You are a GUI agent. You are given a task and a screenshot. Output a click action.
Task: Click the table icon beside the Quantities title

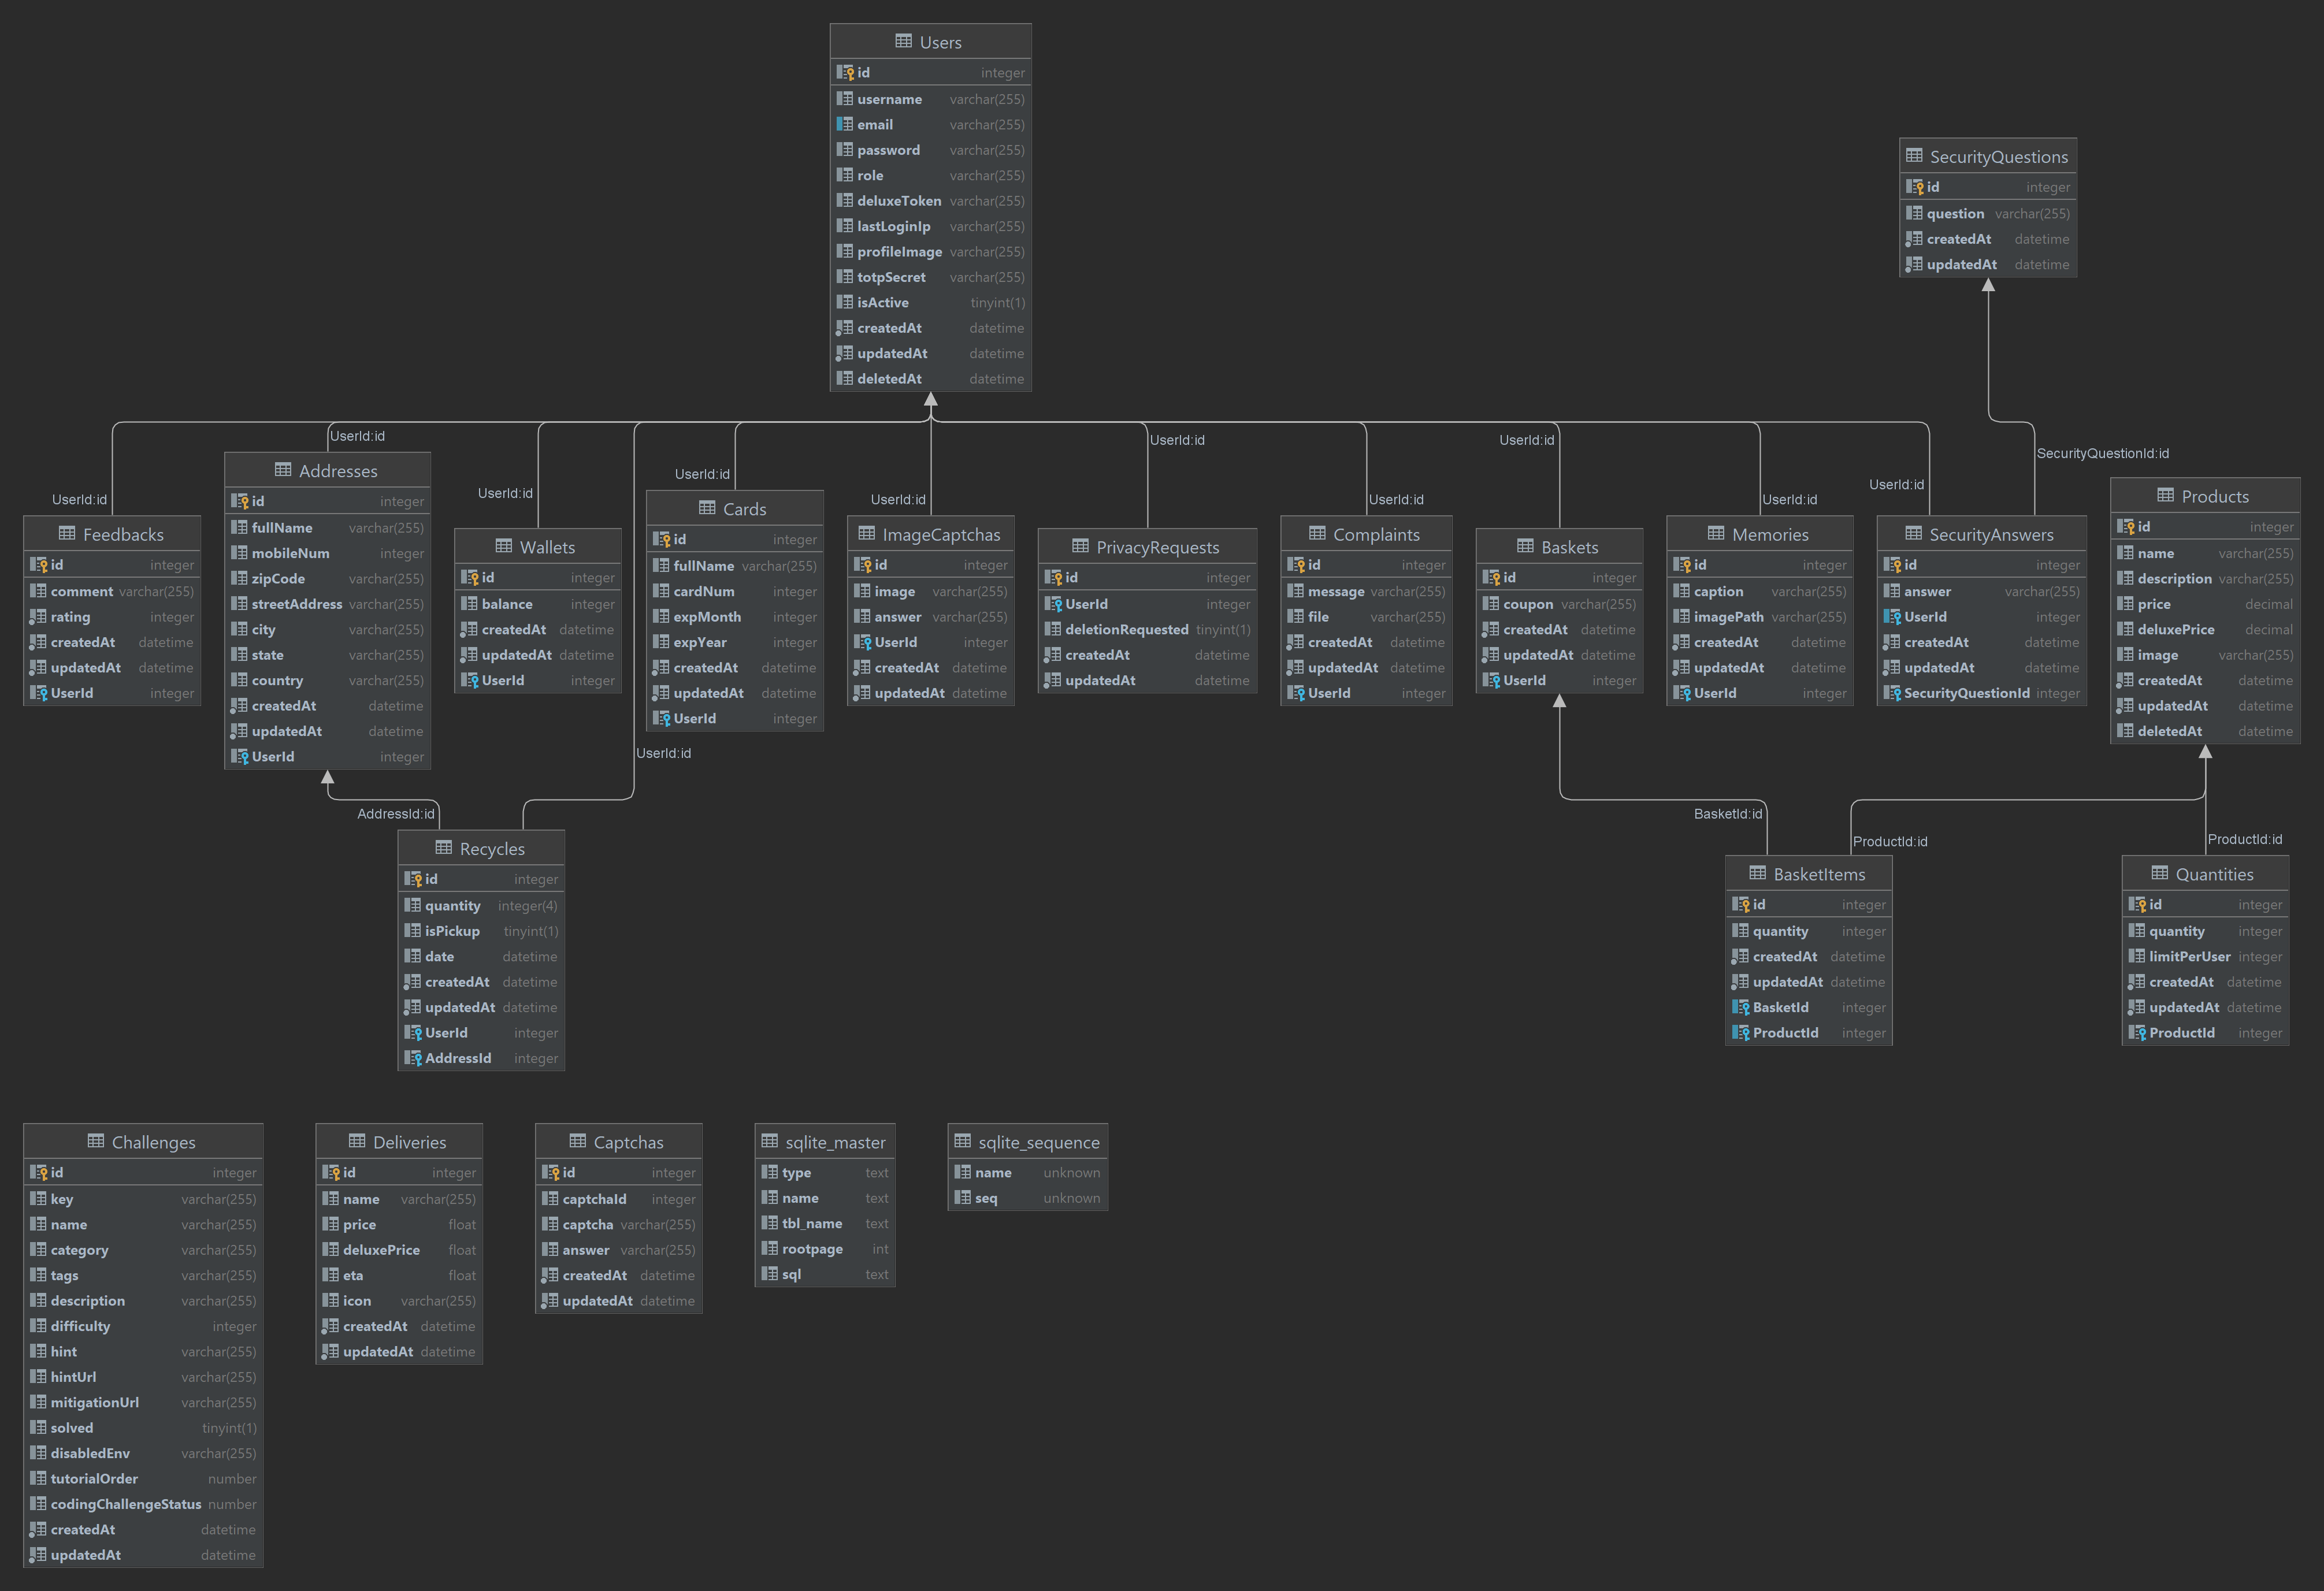(2160, 873)
